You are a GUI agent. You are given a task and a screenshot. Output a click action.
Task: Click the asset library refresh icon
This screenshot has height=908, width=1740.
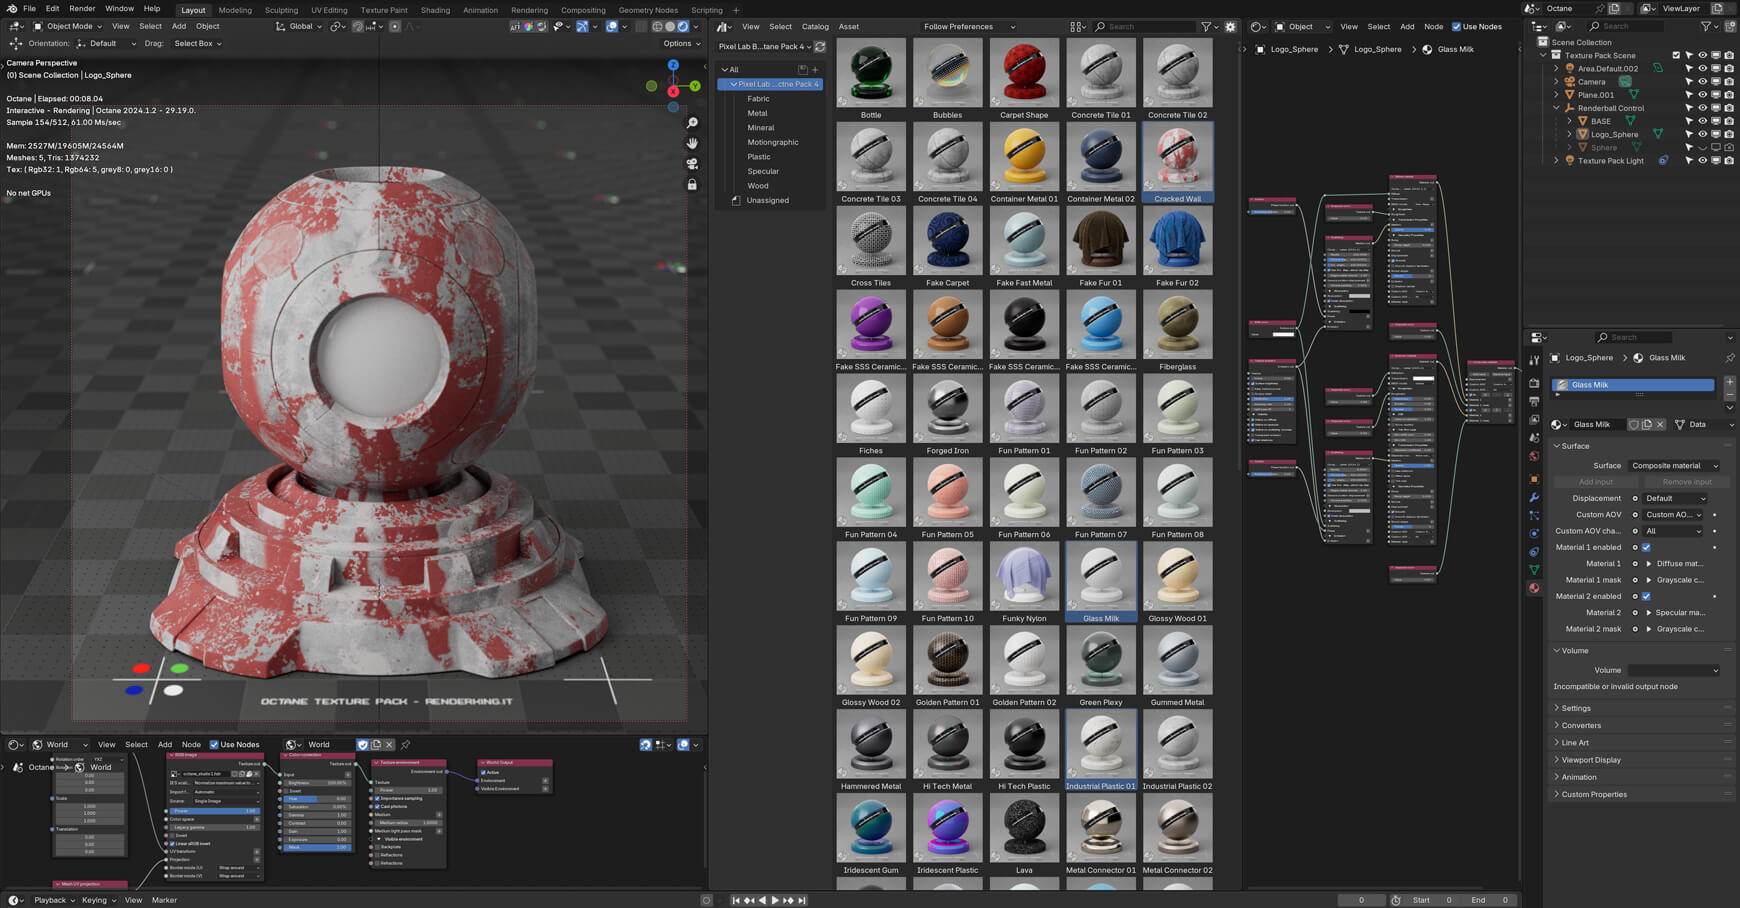pos(820,46)
